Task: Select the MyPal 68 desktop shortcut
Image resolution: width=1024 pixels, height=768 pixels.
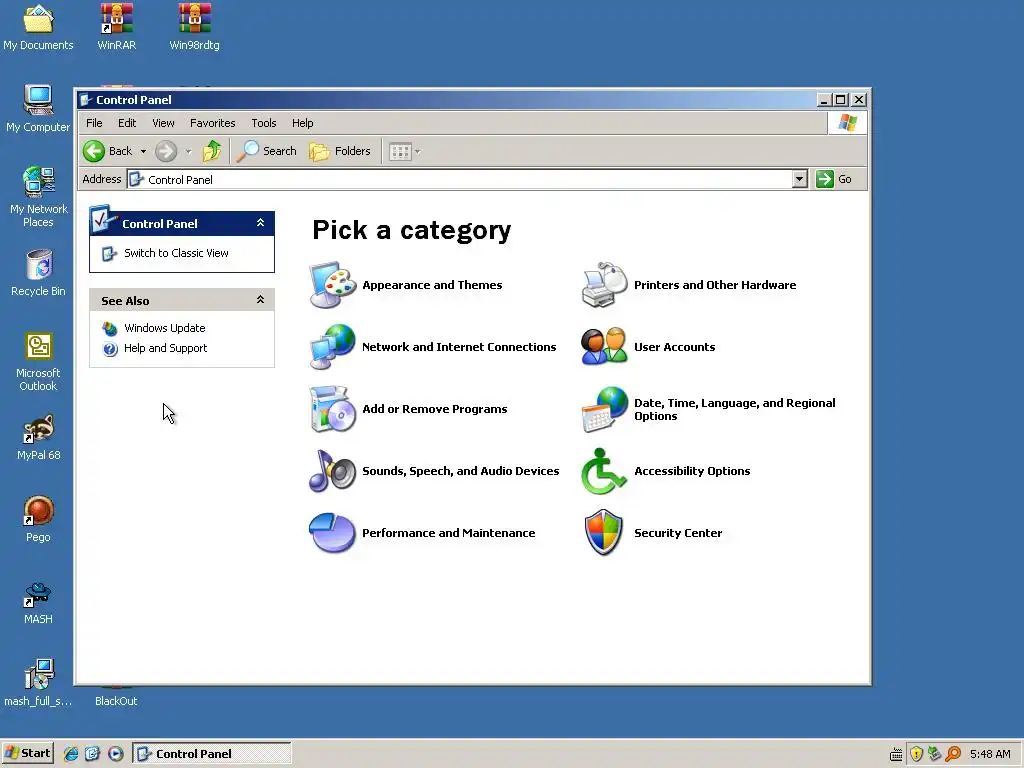Action: click(38, 437)
